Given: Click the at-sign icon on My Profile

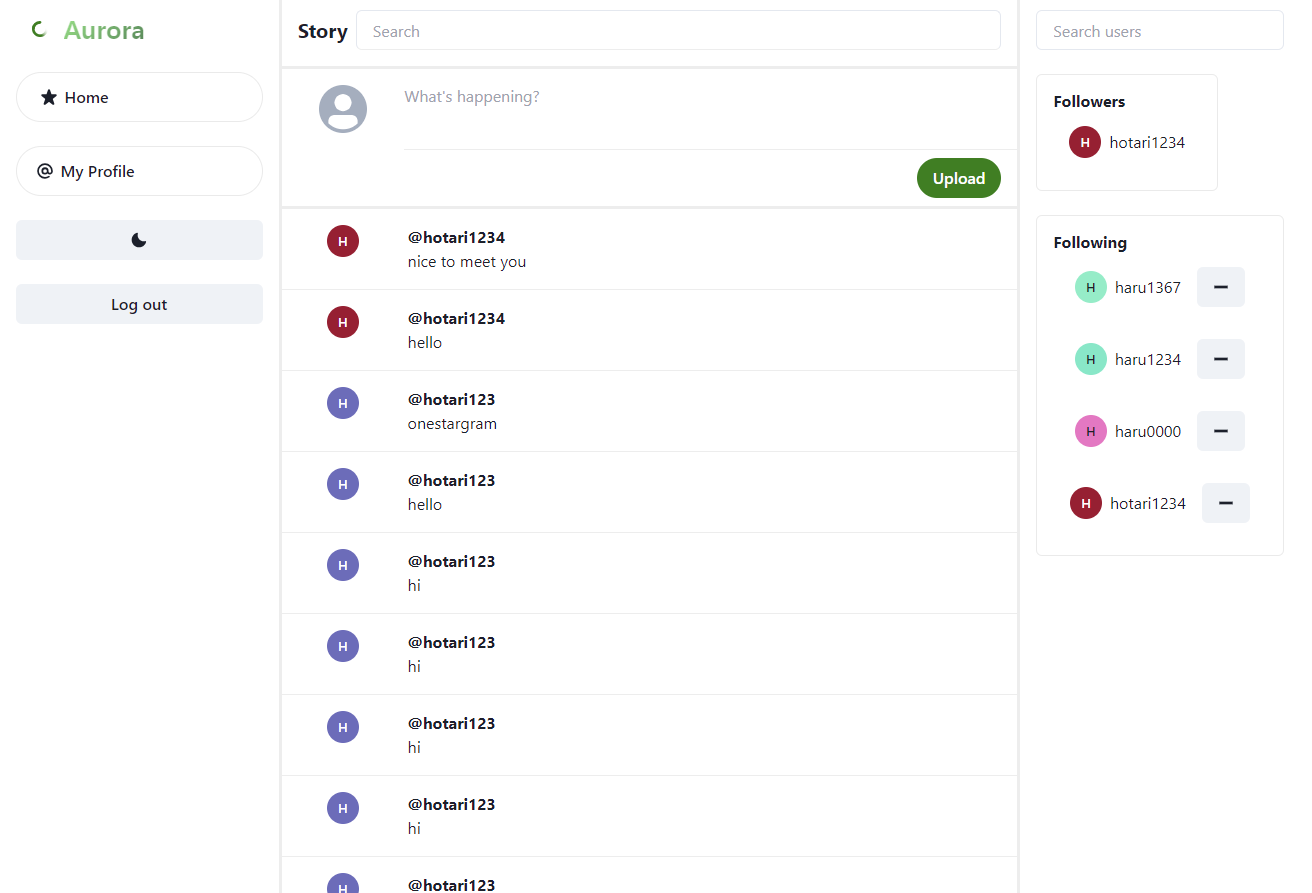Looking at the screenshot, I should [x=45, y=171].
